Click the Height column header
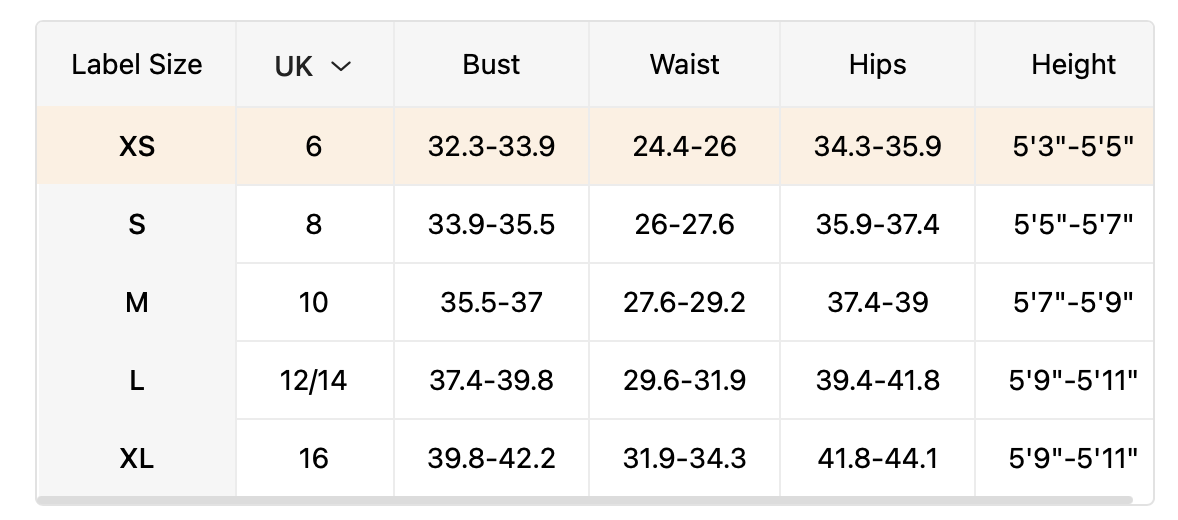 click(1073, 65)
